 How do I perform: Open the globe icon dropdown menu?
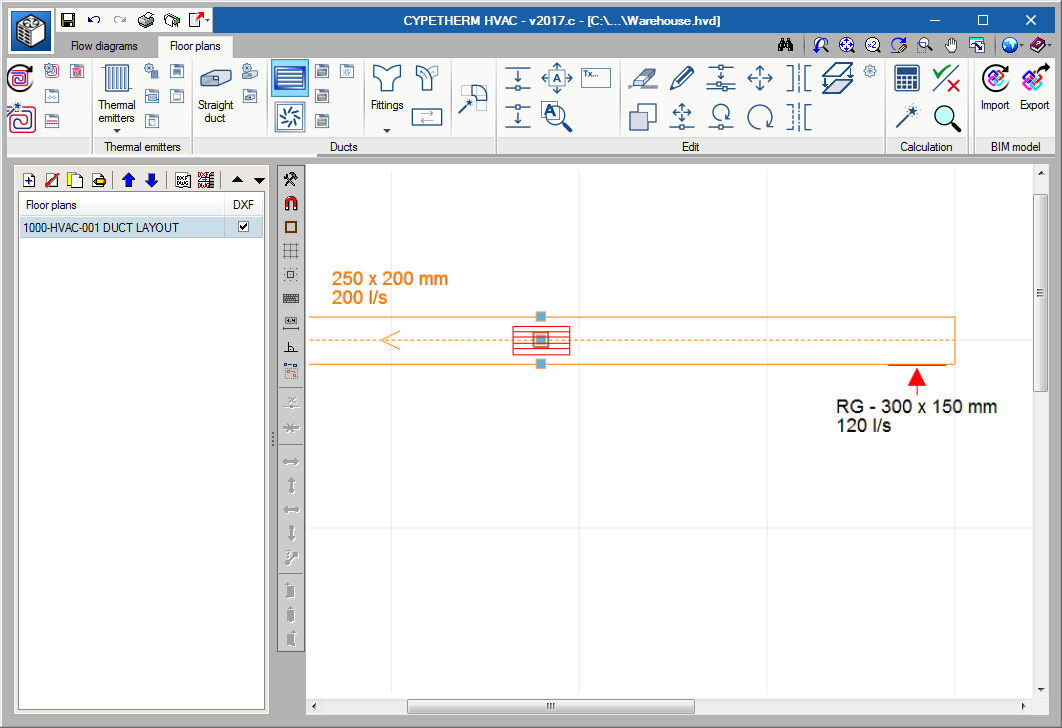(x=1012, y=45)
